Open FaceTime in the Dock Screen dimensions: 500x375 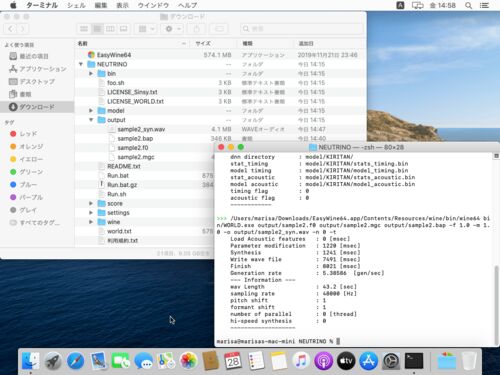pos(121,361)
